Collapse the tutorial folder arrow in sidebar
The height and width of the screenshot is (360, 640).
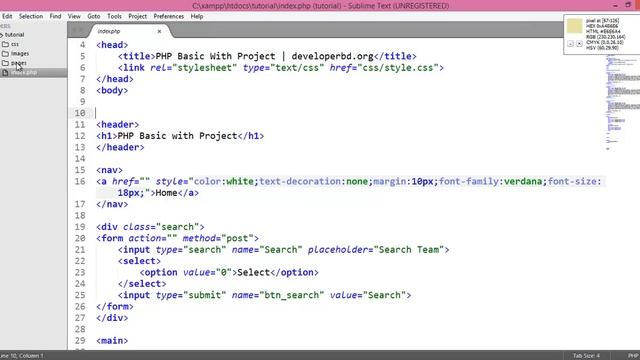(2, 35)
